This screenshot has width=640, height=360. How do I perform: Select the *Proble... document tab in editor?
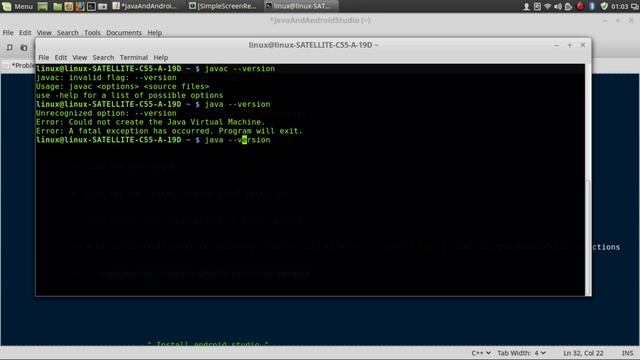click(x=19, y=65)
